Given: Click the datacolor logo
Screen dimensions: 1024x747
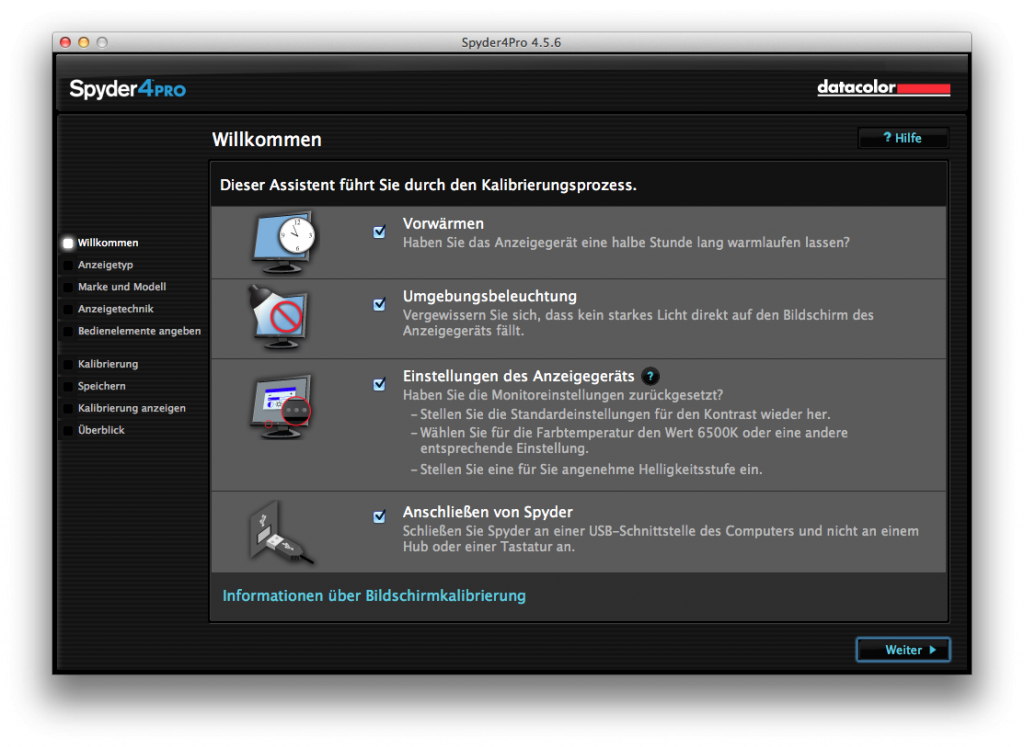Looking at the screenshot, I should [884, 88].
